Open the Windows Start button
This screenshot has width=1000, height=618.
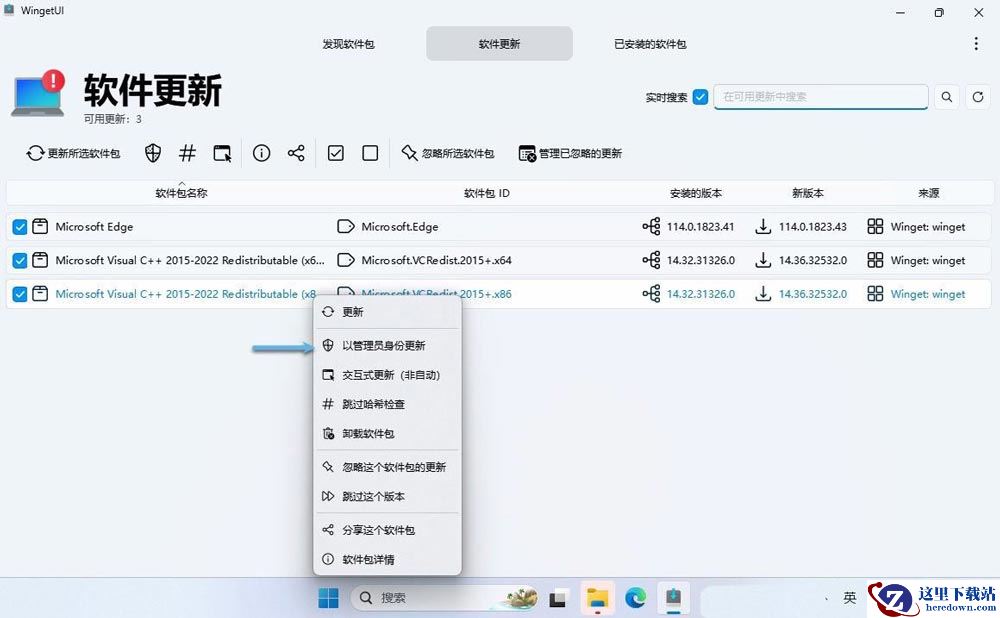pos(328,598)
